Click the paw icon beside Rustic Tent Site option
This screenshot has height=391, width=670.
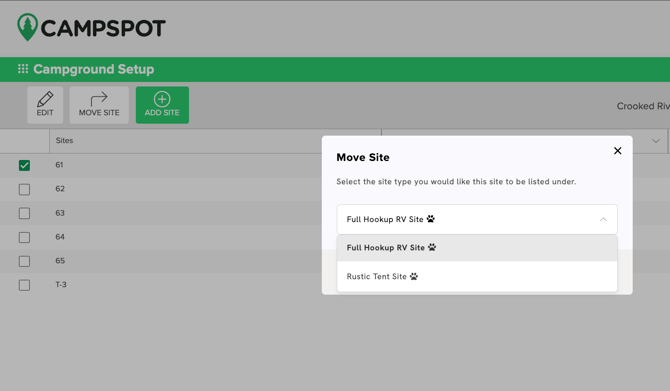414,276
